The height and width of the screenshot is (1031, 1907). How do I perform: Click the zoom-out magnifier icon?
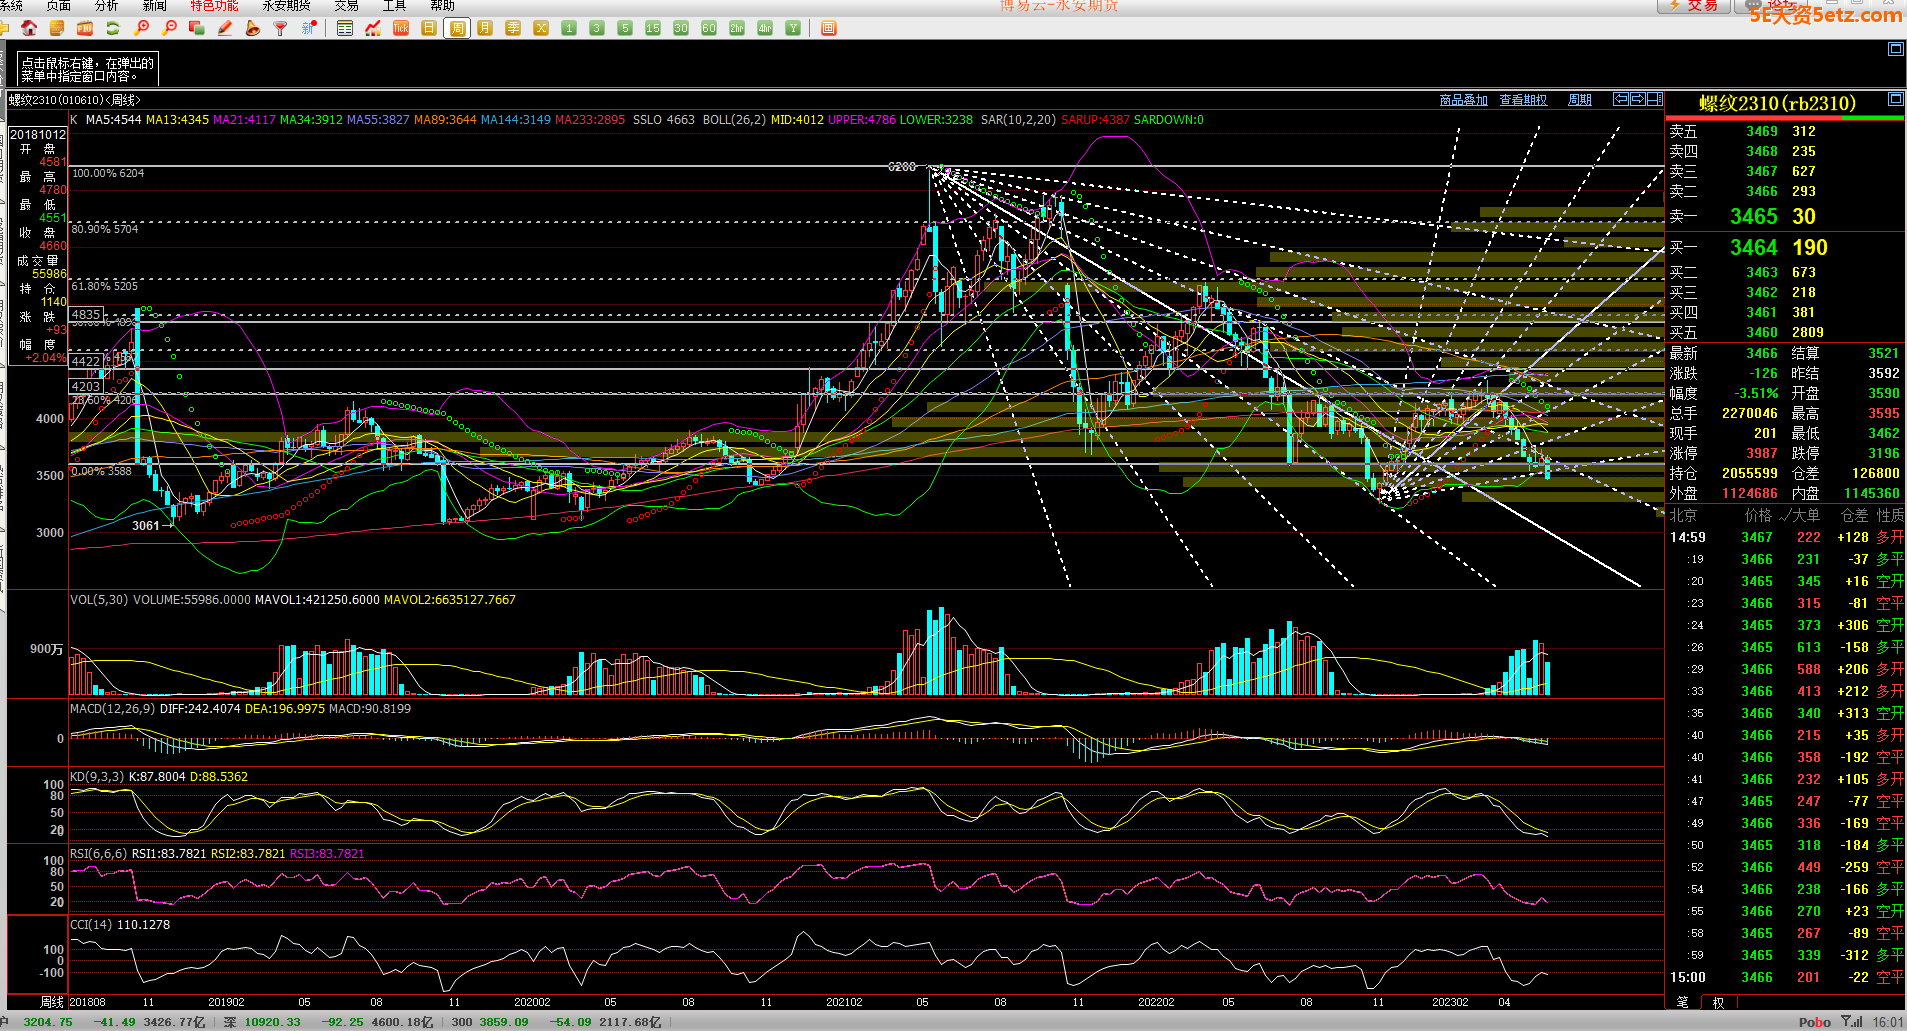tap(170, 28)
